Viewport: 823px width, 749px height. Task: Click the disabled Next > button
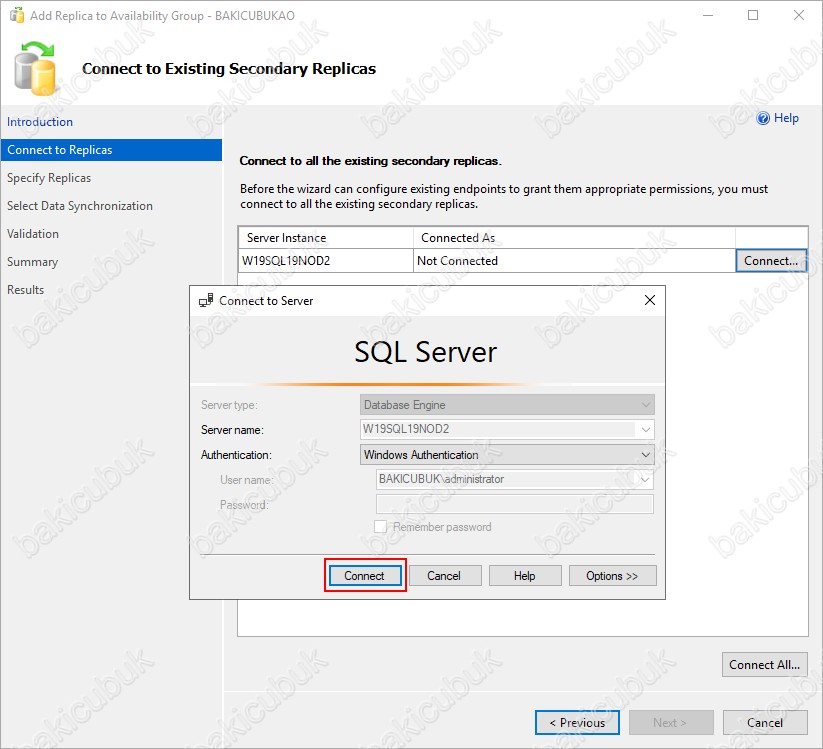[x=671, y=722]
